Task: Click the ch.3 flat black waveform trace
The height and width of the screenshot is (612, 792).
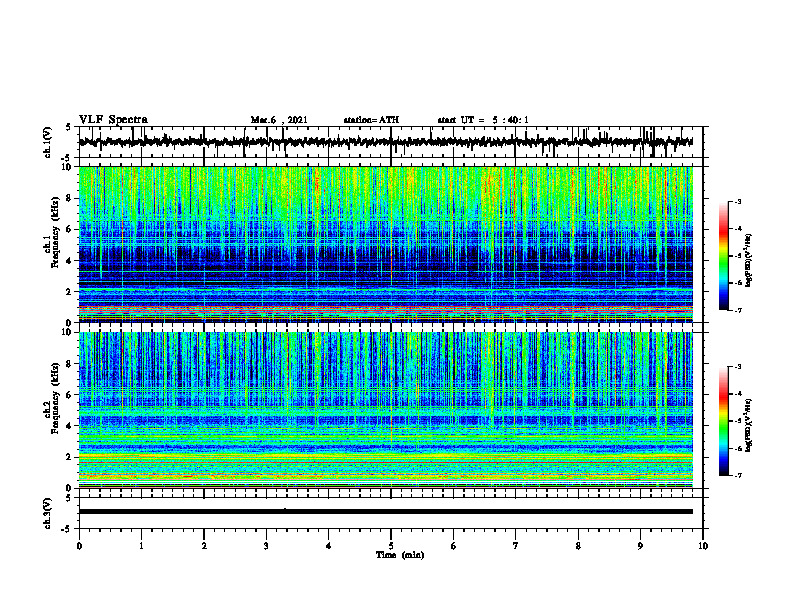Action: (385, 512)
